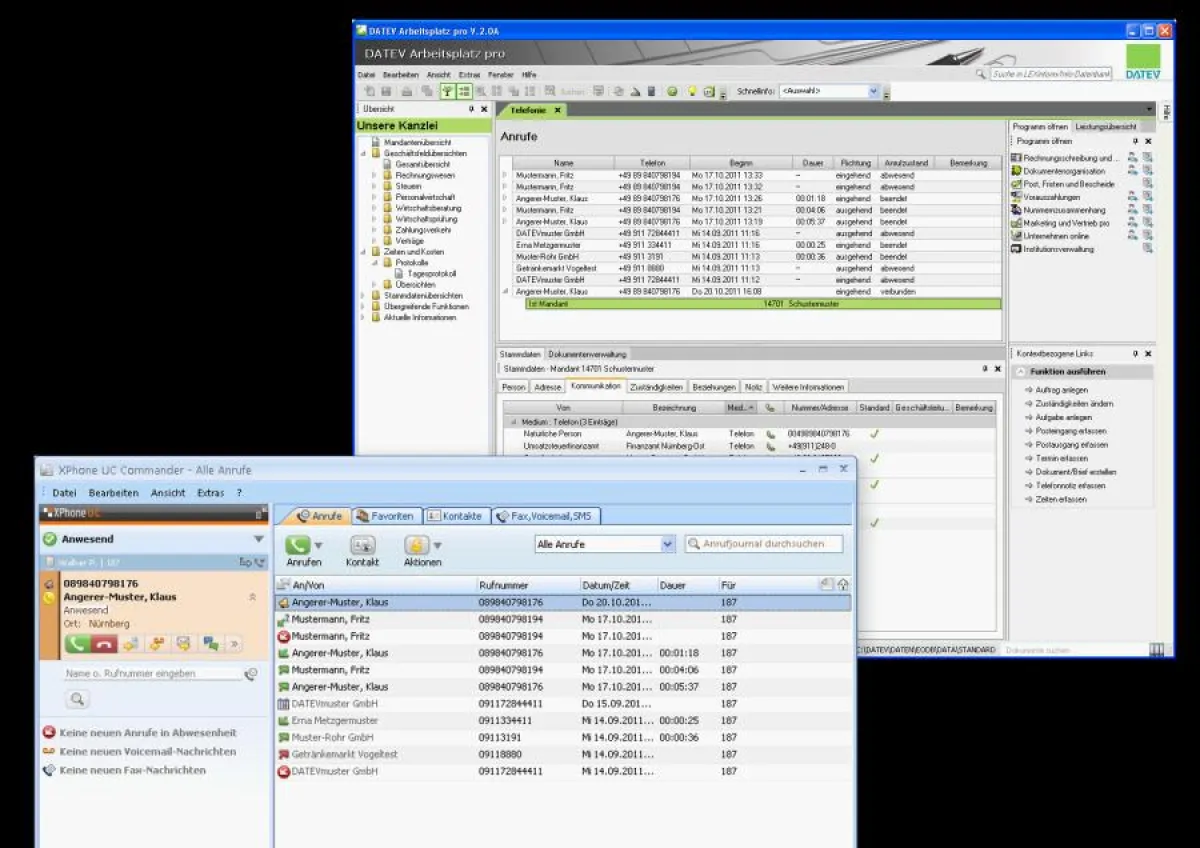Click the green phone icon in the contact card
The height and width of the screenshot is (848, 1200).
pos(77,644)
